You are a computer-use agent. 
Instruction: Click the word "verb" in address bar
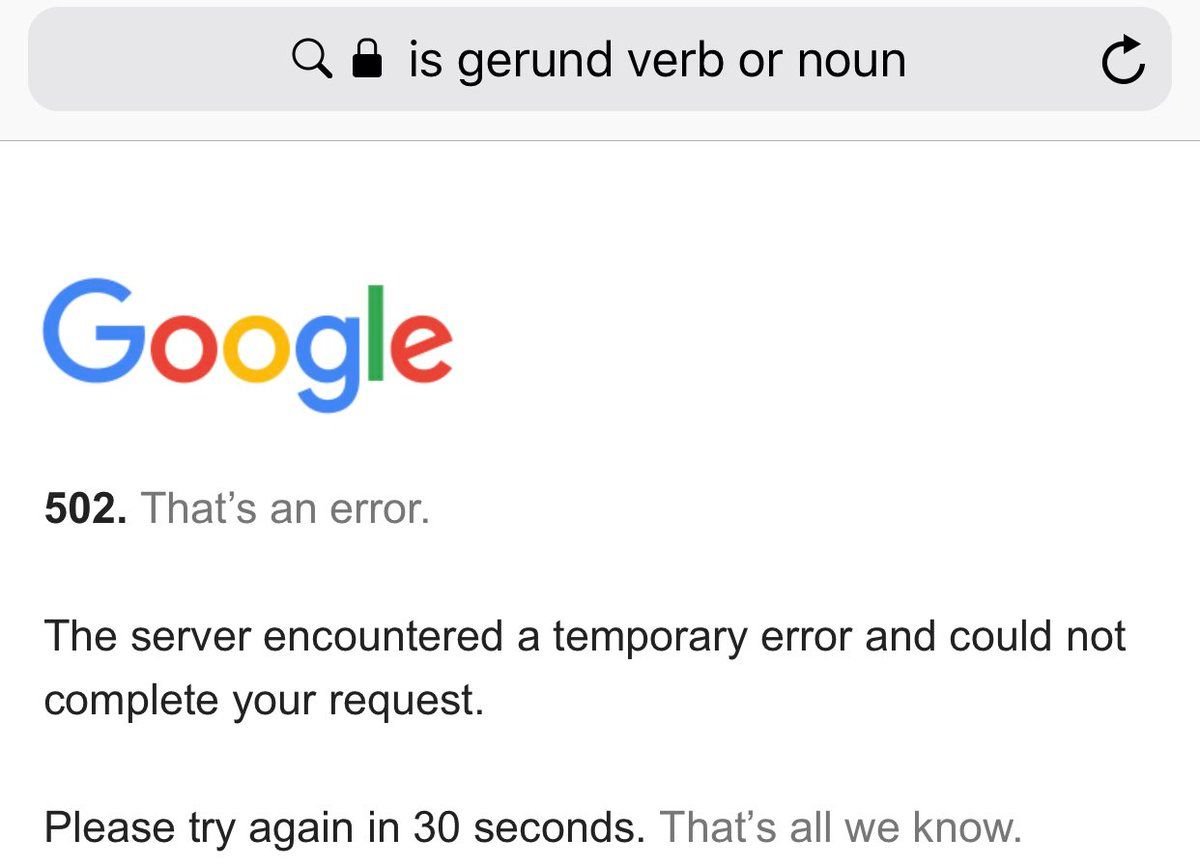pos(676,62)
